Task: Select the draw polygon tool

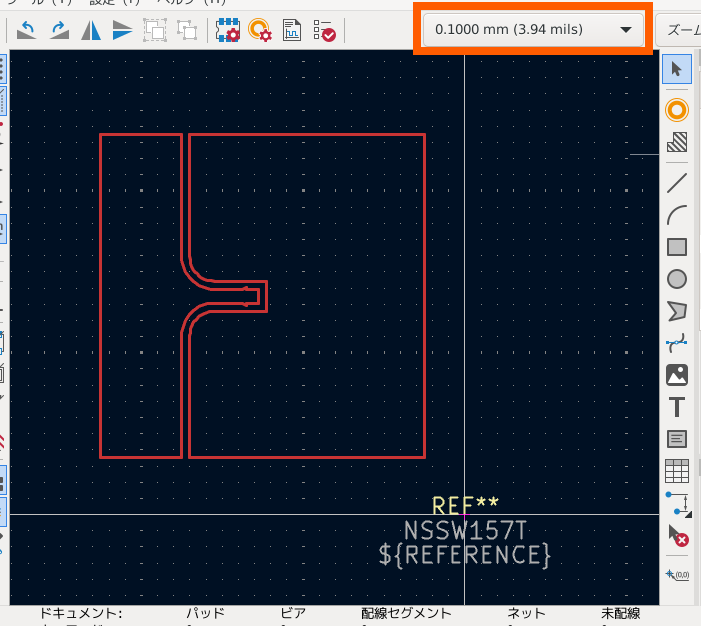Action: pyautogui.click(x=677, y=311)
